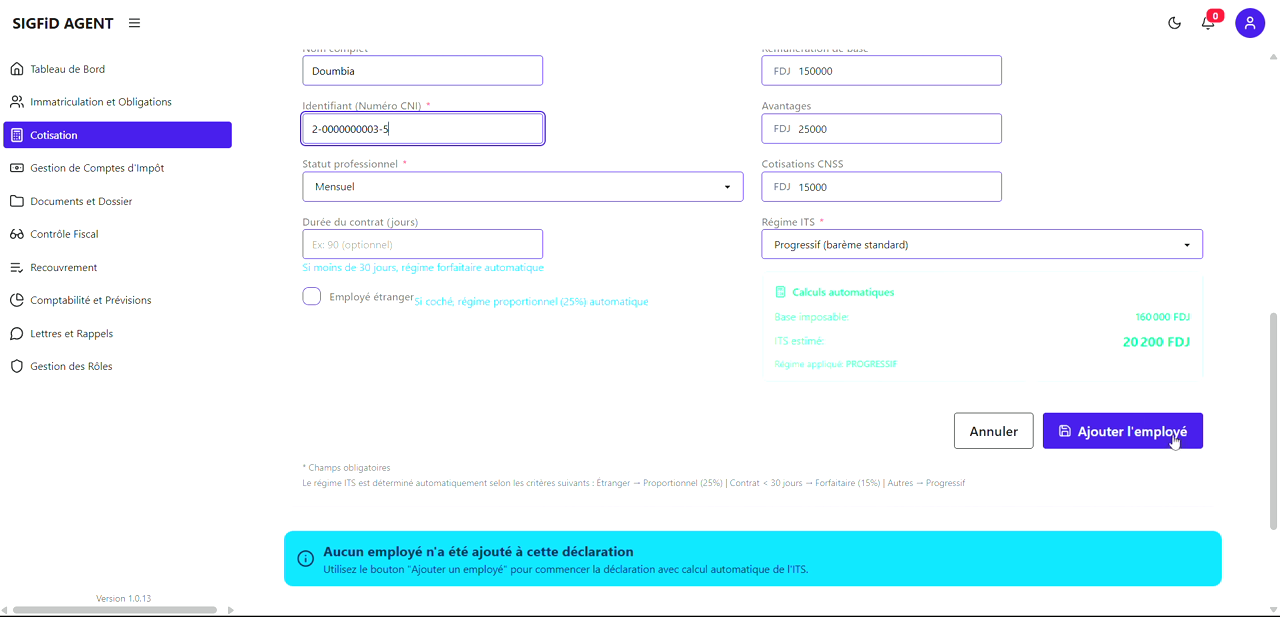Toggle dark mode with the moon icon

(1174, 23)
